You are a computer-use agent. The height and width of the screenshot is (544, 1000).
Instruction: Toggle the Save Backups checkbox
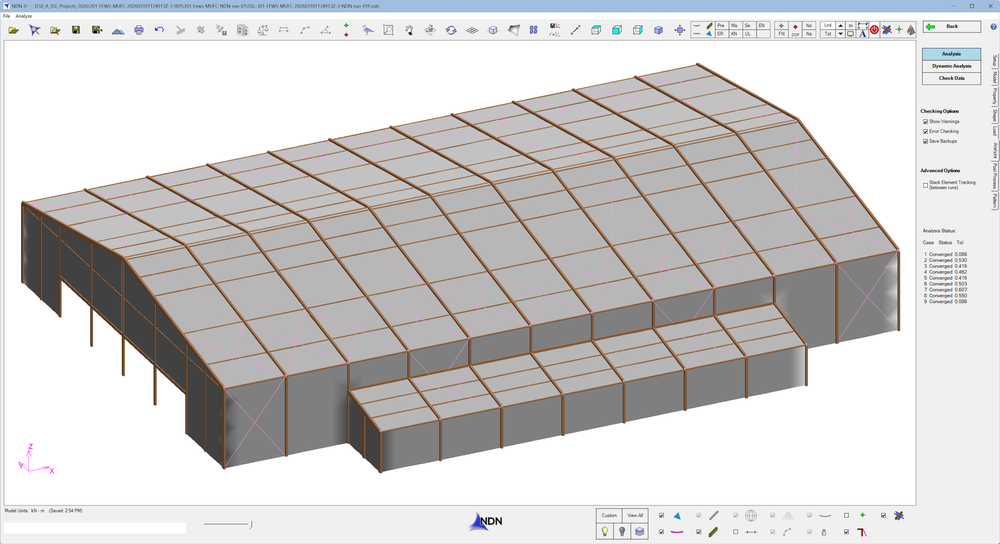tap(925, 141)
